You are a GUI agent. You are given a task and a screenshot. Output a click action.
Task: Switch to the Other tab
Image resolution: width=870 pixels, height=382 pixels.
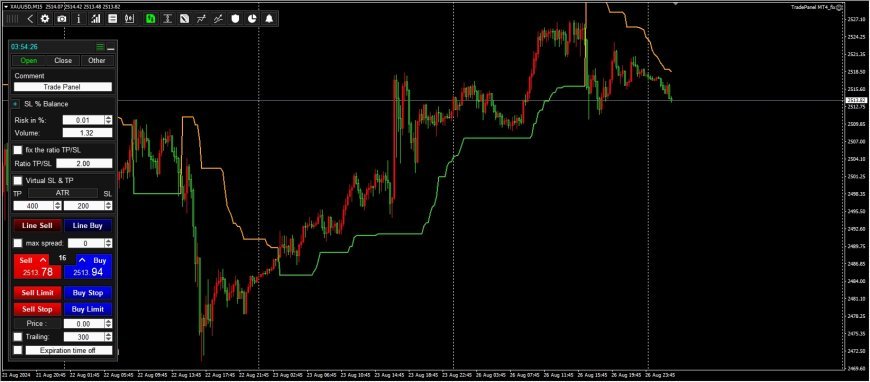coord(97,61)
